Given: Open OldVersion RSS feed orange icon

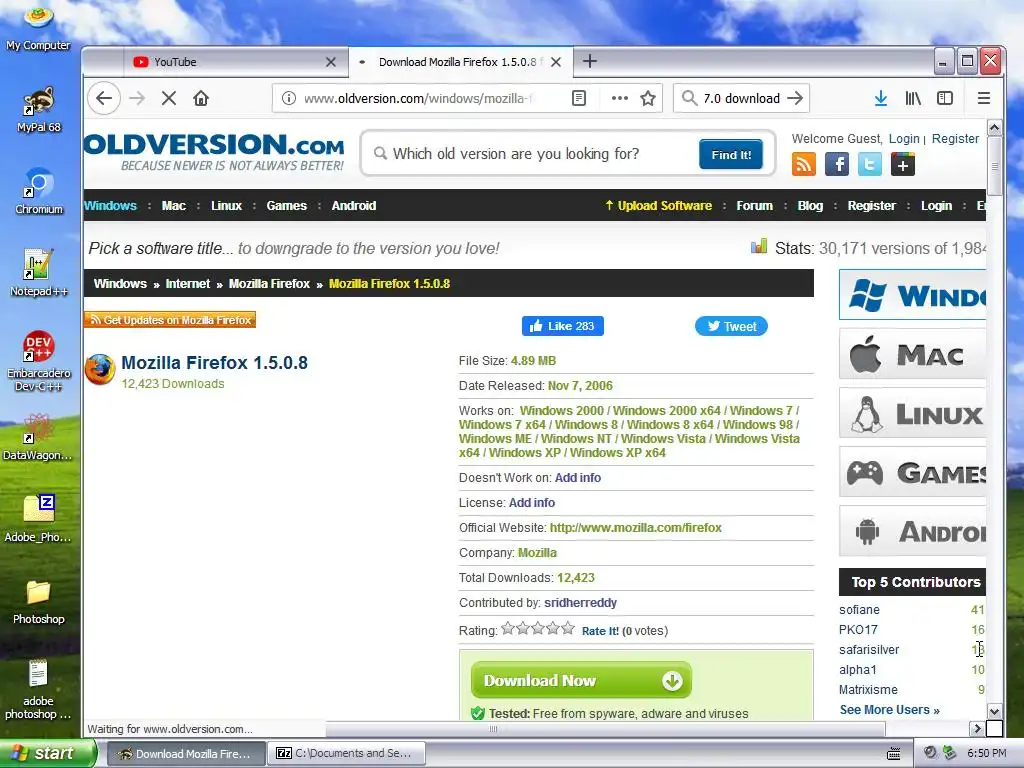Looking at the screenshot, I should (x=803, y=164).
